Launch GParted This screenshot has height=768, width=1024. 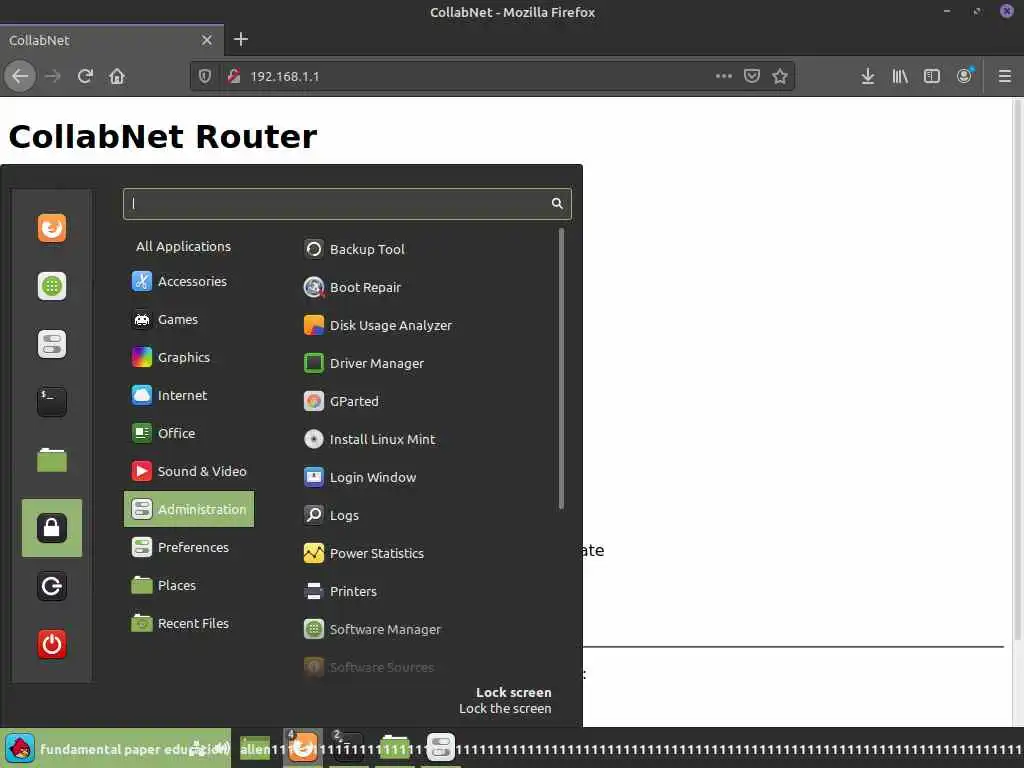pyautogui.click(x=341, y=401)
